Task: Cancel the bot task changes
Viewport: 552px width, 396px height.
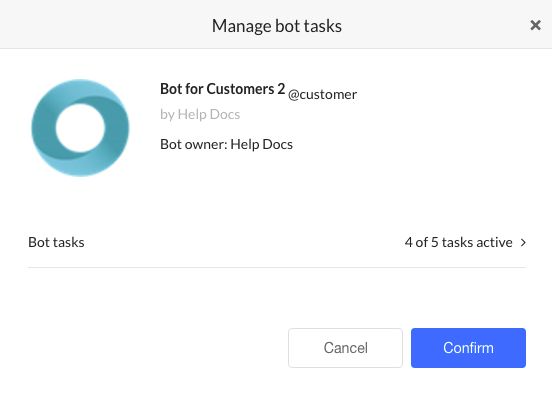Action: [345, 348]
